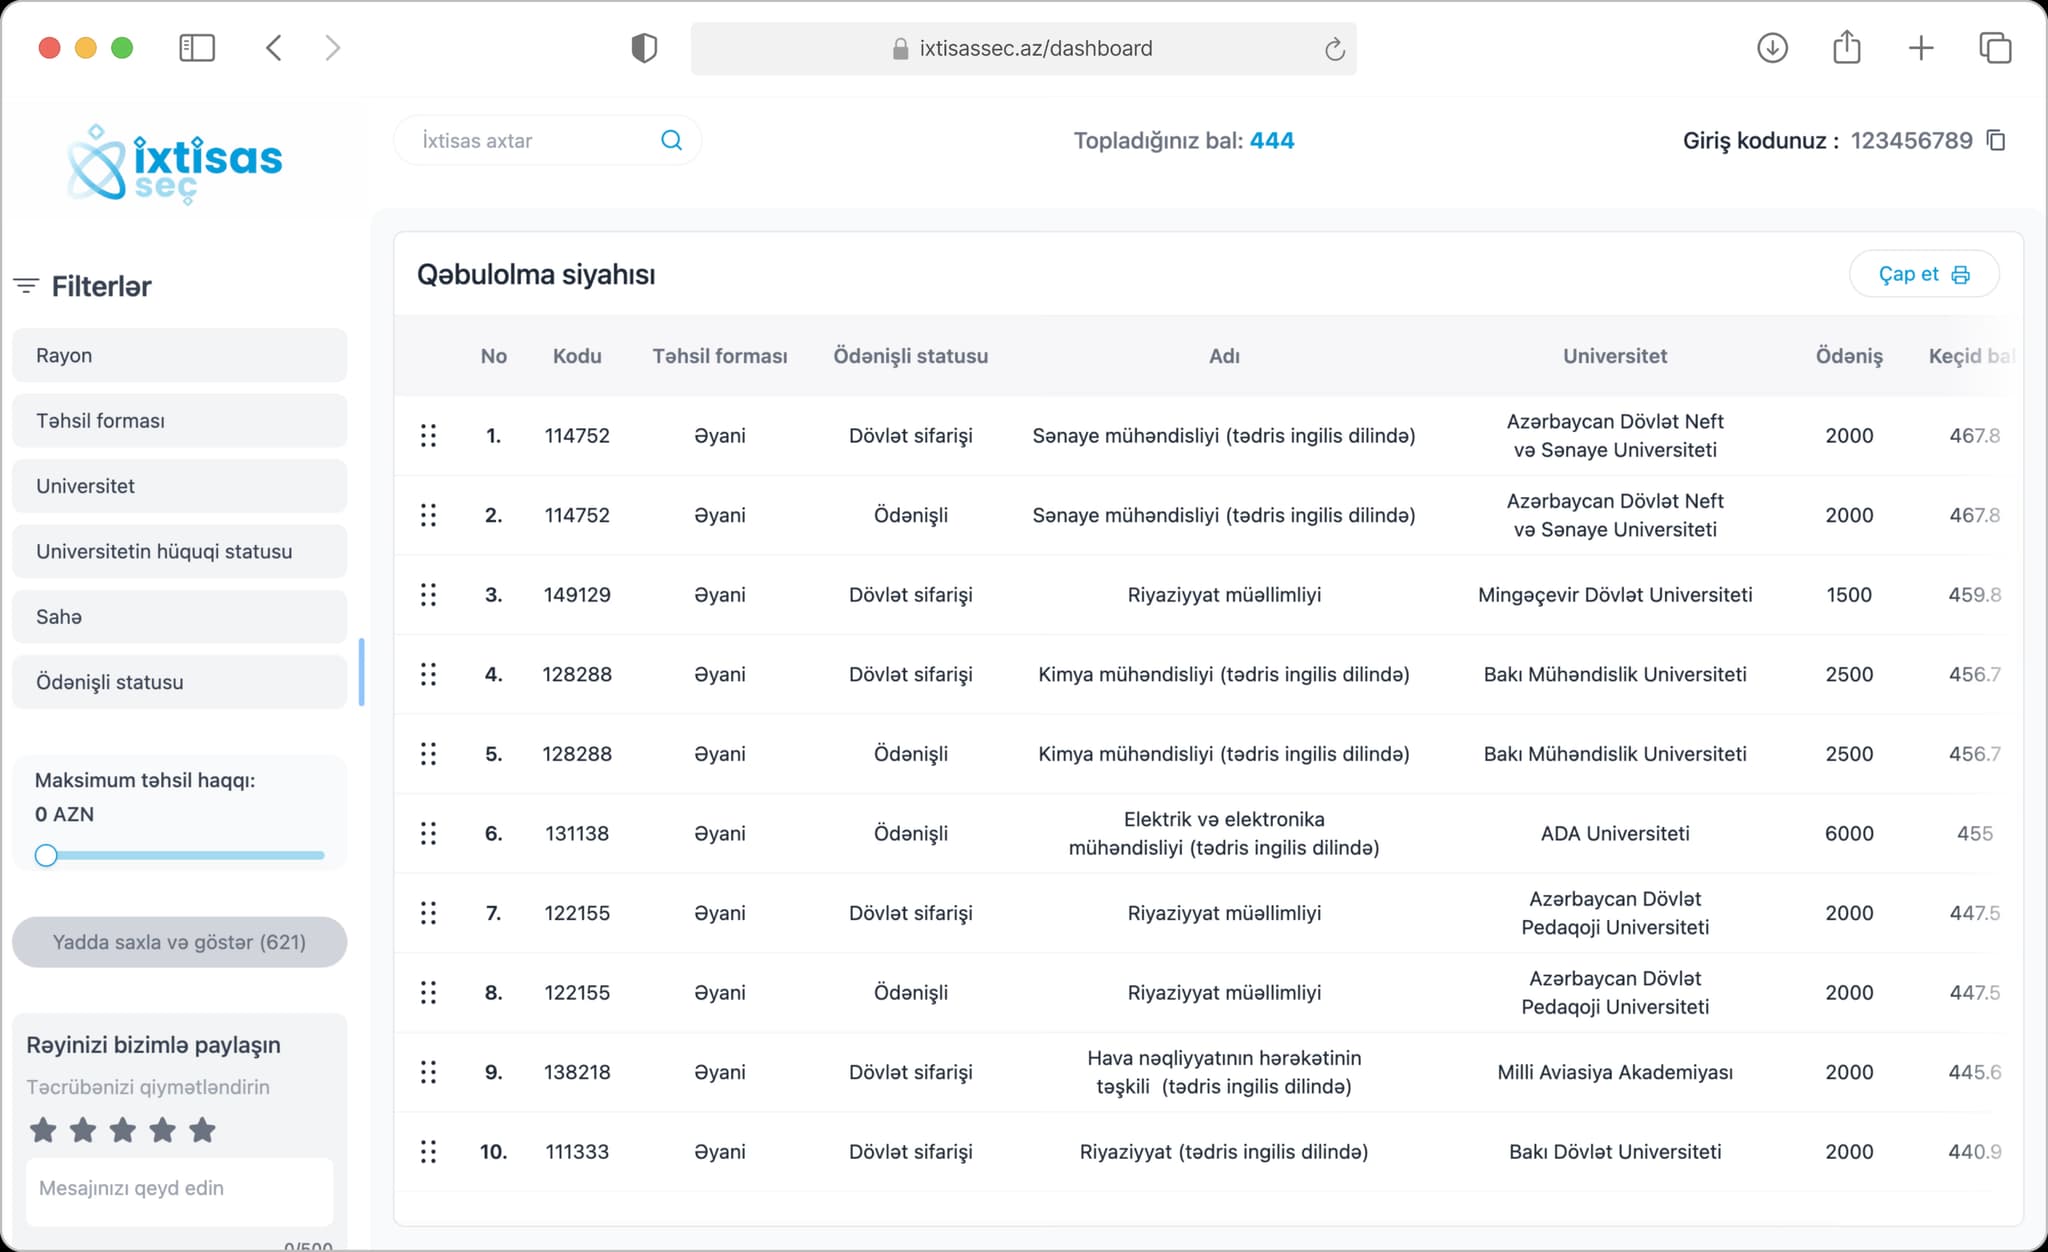Viewport: 2048px width, 1252px height.
Task: Expand Universitetin hüquqi statusu filter
Action: click(180, 552)
